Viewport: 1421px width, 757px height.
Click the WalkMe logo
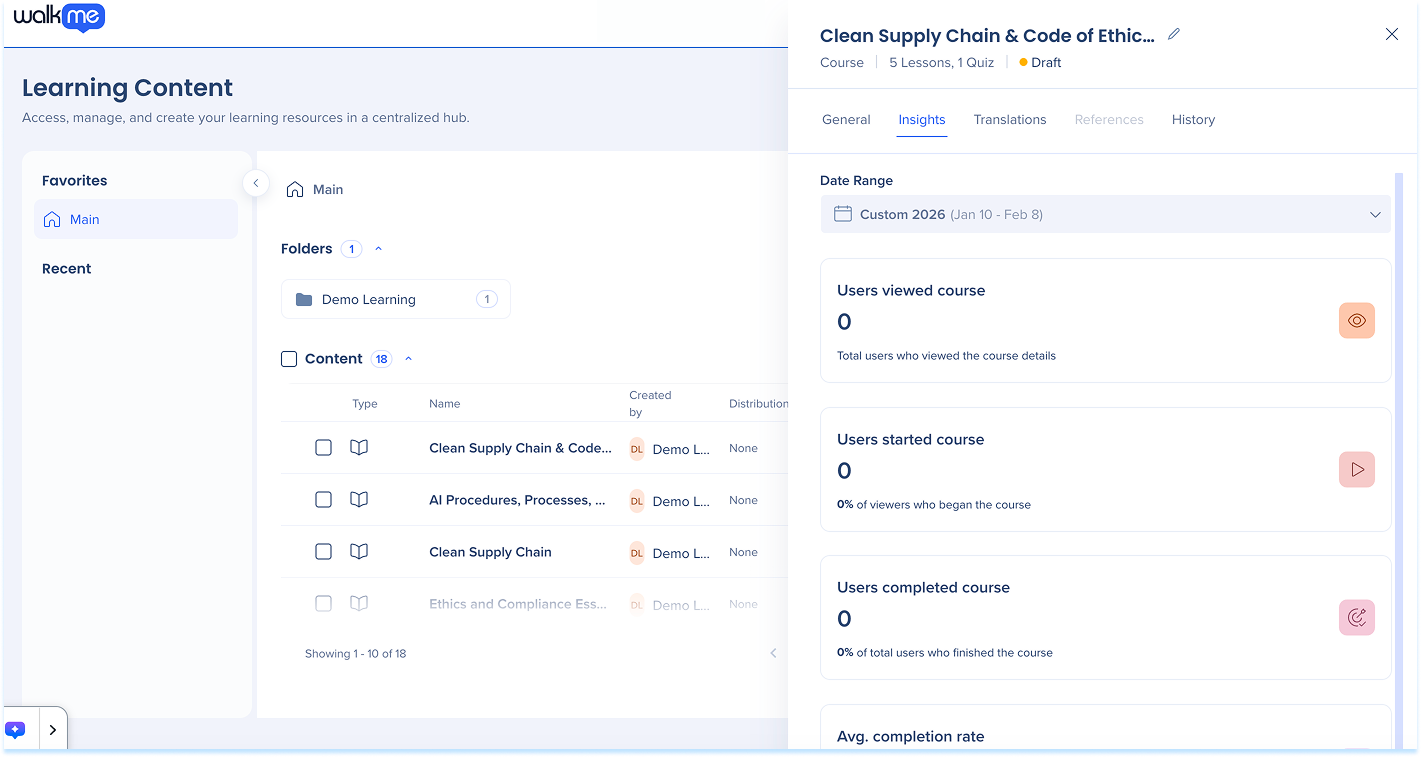point(59,17)
